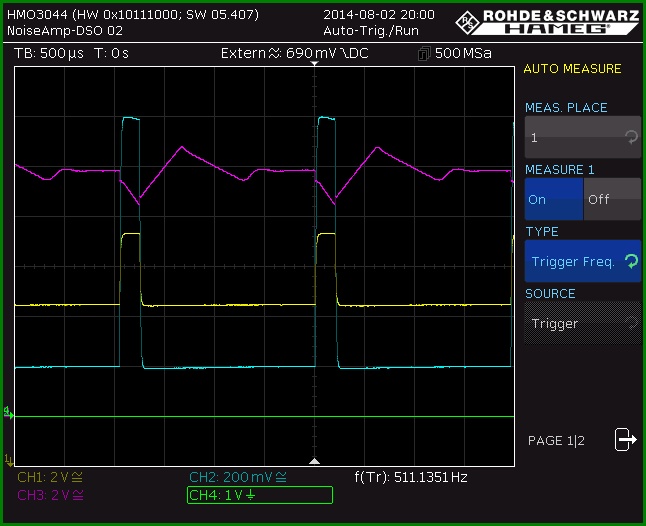Click the CH1 ground marker at bottom left

pos(8,460)
